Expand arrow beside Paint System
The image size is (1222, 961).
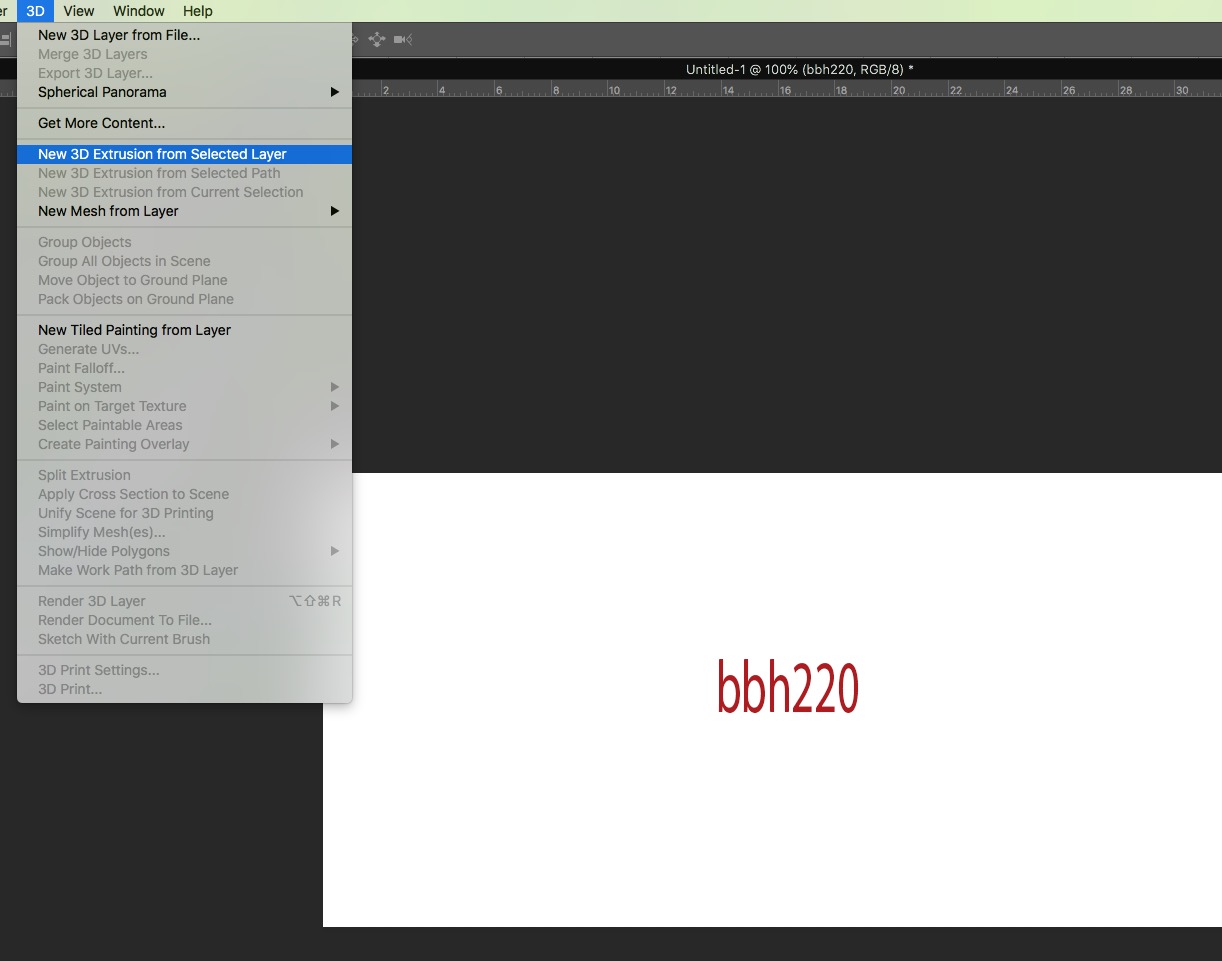pos(335,387)
